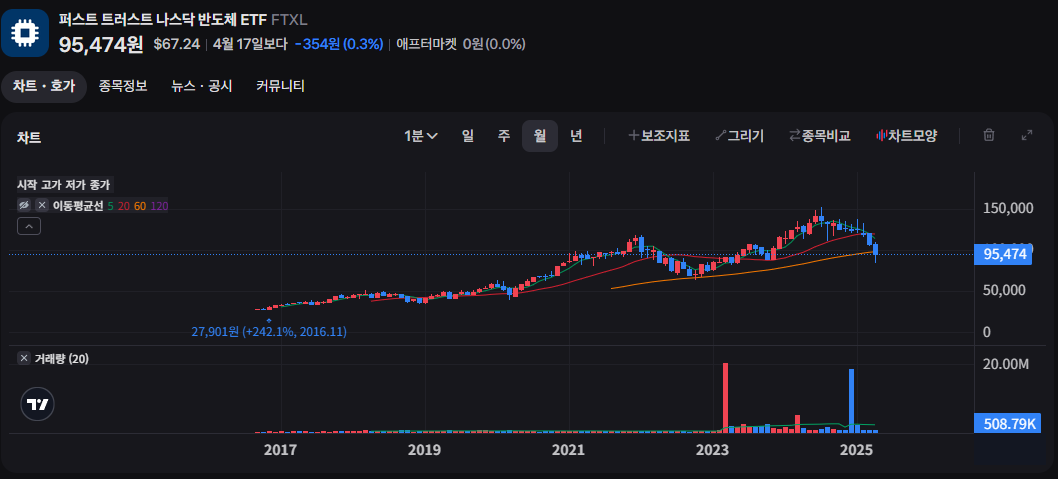Click the large 95,474원 header price
The width and height of the screenshot is (1058, 479).
tap(101, 45)
